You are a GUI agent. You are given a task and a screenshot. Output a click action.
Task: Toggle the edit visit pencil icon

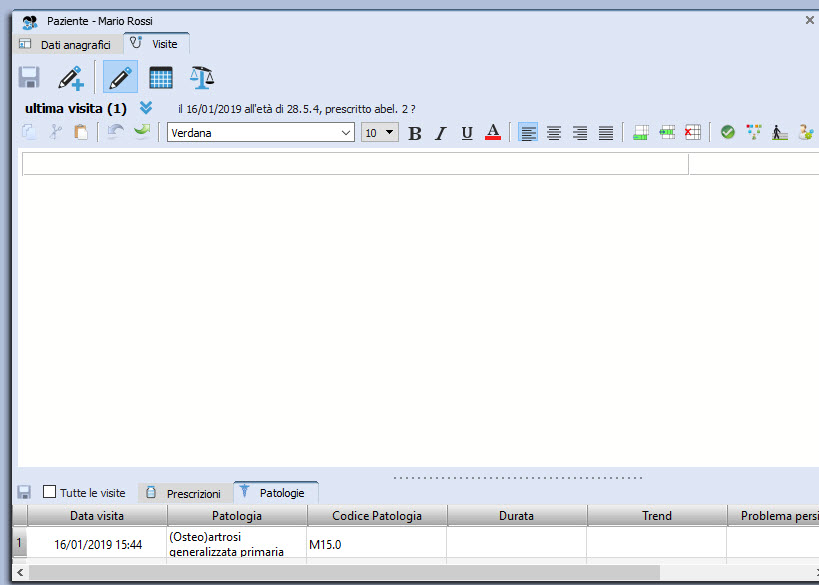point(120,77)
